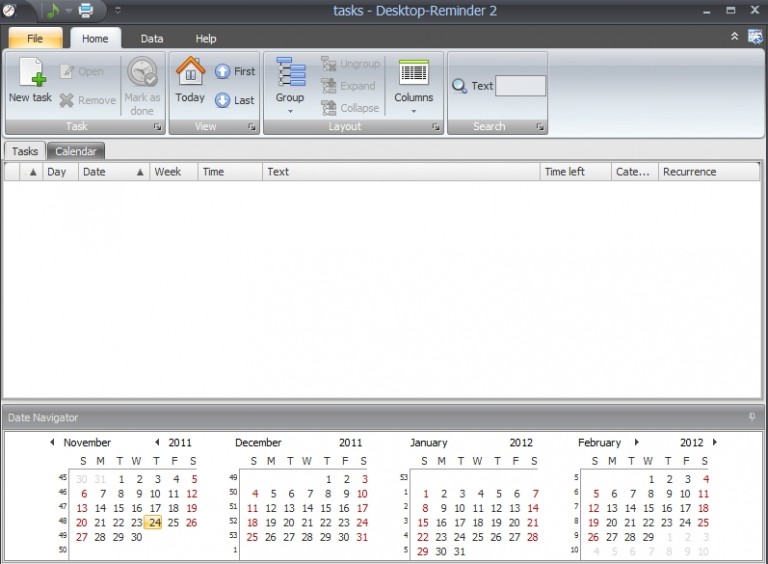
Task: Click the printer icon in title bar
Action: (86, 10)
